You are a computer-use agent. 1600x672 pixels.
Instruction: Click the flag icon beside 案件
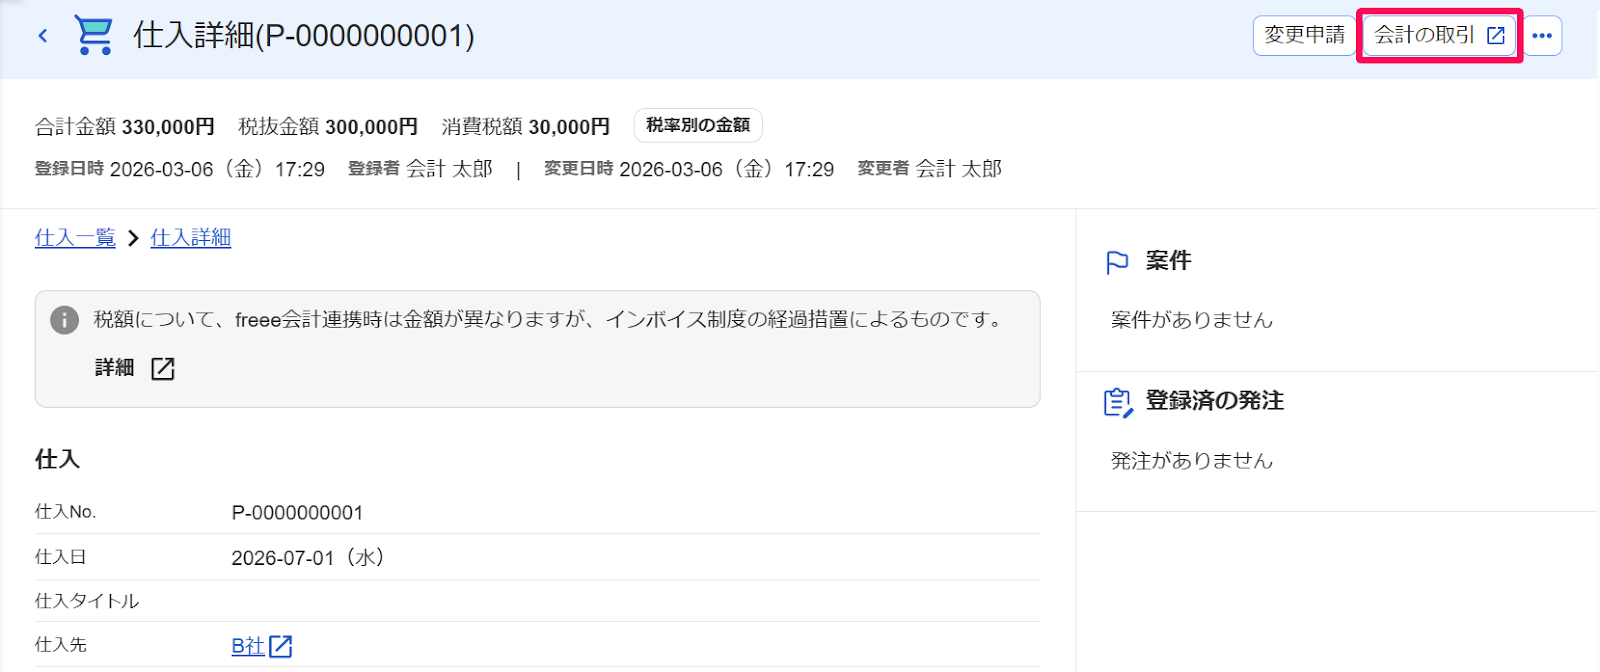click(1117, 262)
